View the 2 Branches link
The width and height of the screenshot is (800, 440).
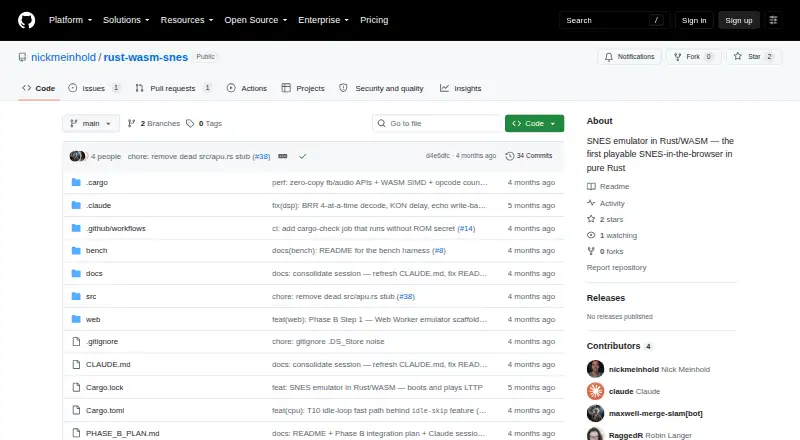pyautogui.click(x=154, y=124)
